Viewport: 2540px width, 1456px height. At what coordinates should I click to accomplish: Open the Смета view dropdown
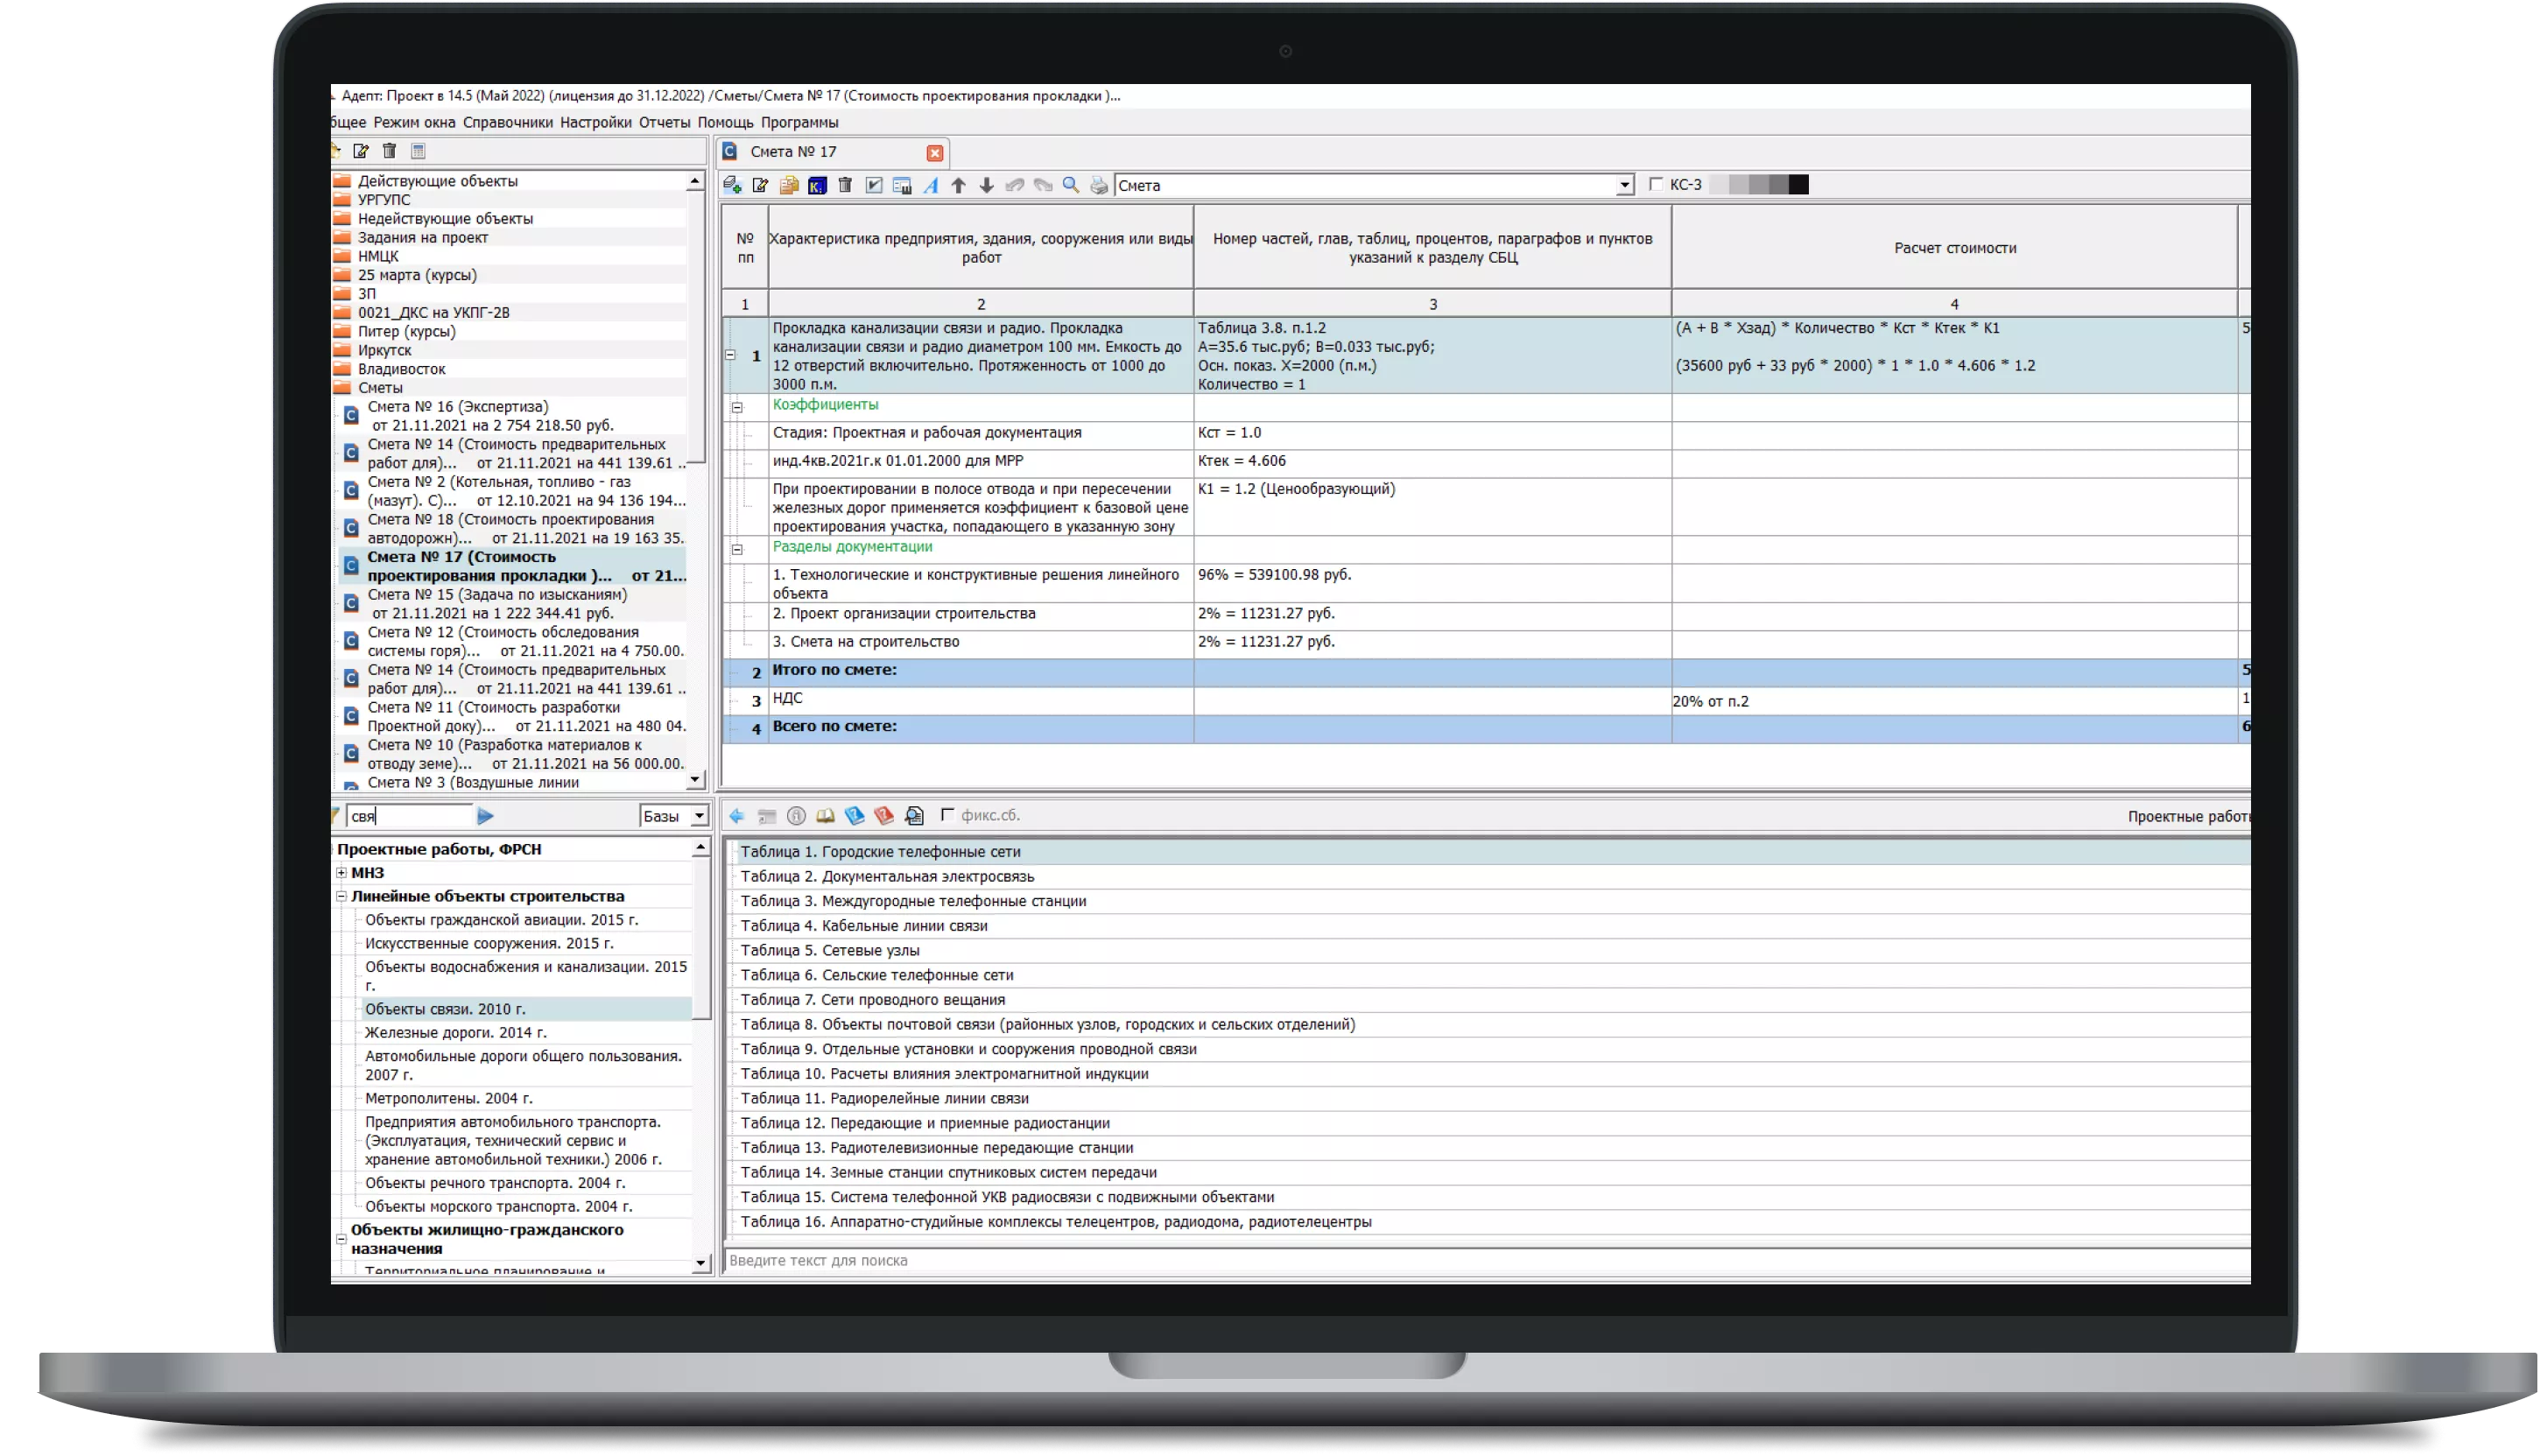1624,185
